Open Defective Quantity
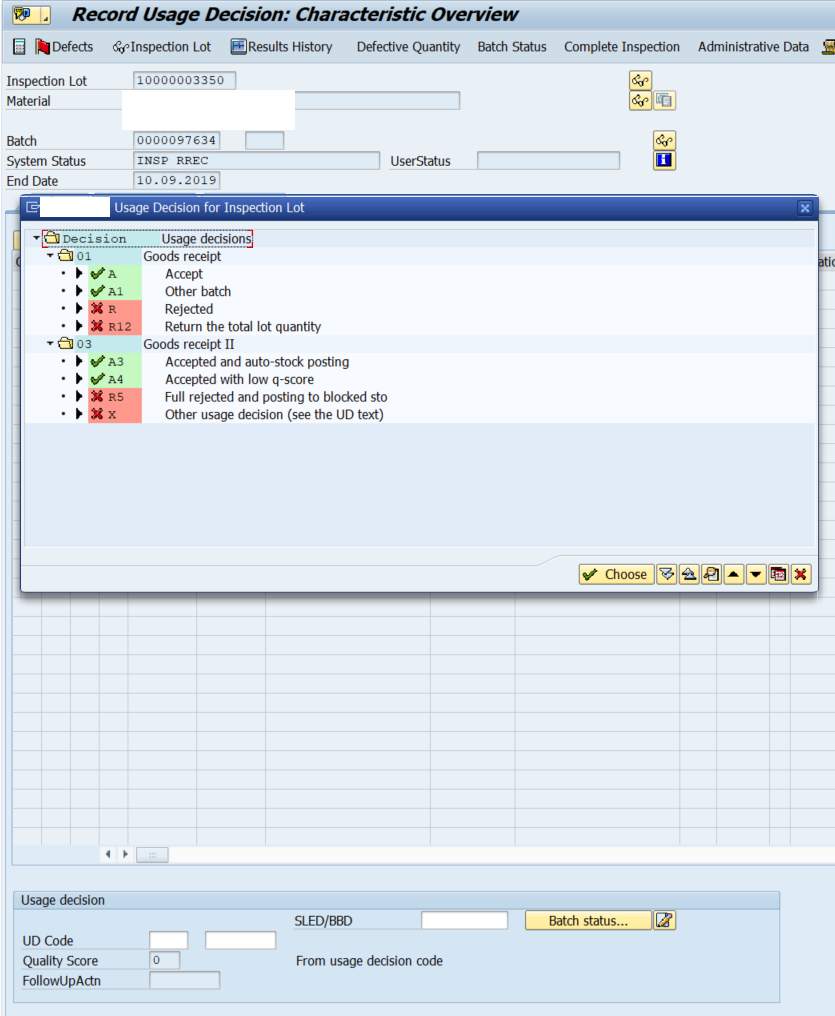 click(x=408, y=47)
